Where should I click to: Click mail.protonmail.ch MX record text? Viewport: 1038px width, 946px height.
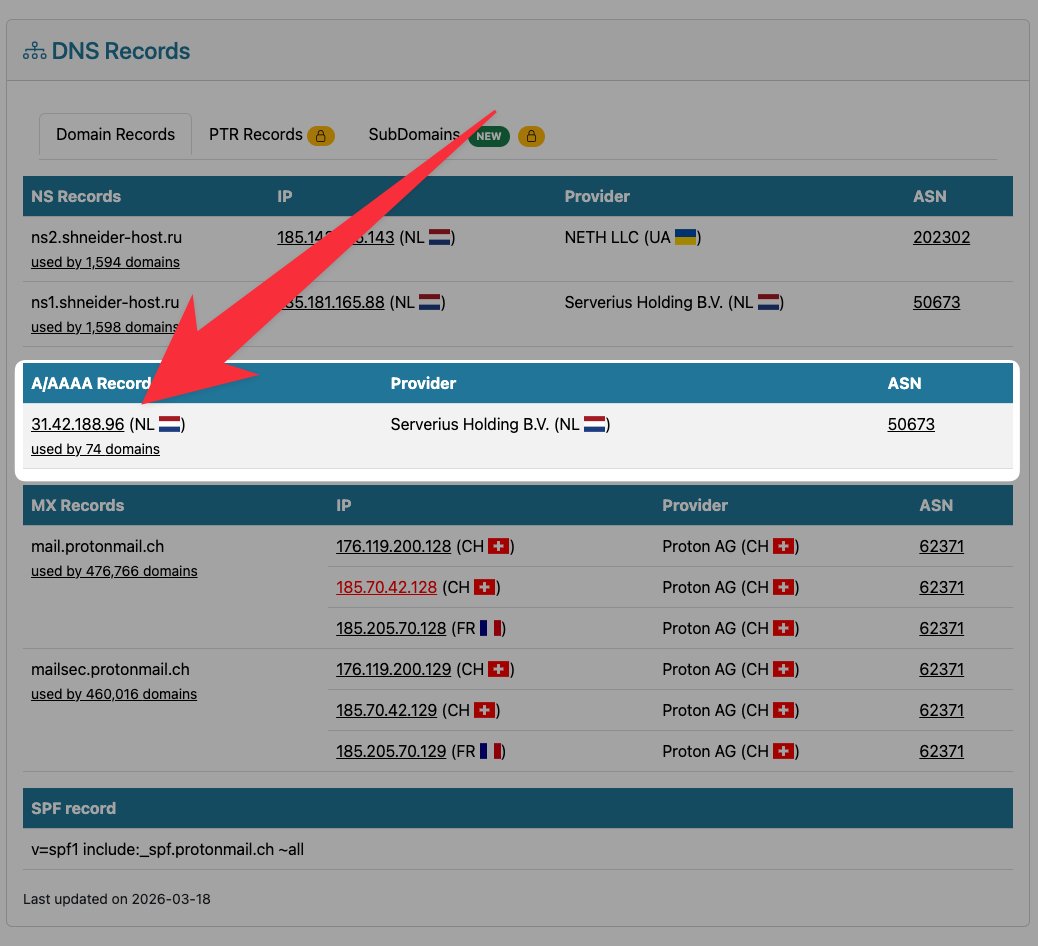click(x=97, y=546)
